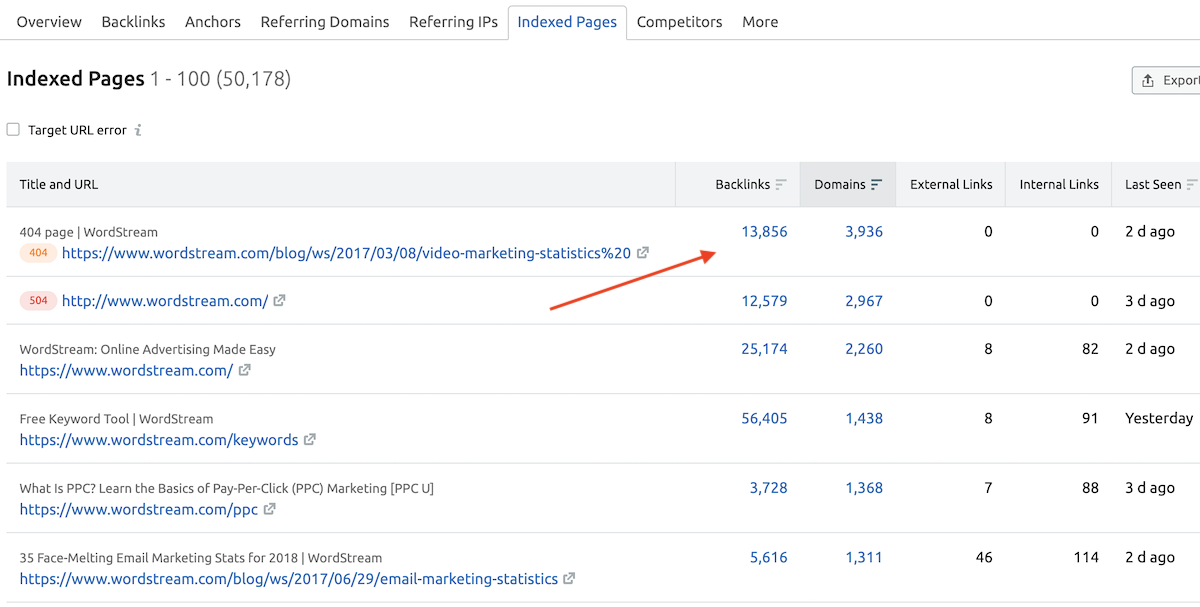This screenshot has width=1200, height=607.
Task: Open the Competitors tab
Action: [679, 21]
